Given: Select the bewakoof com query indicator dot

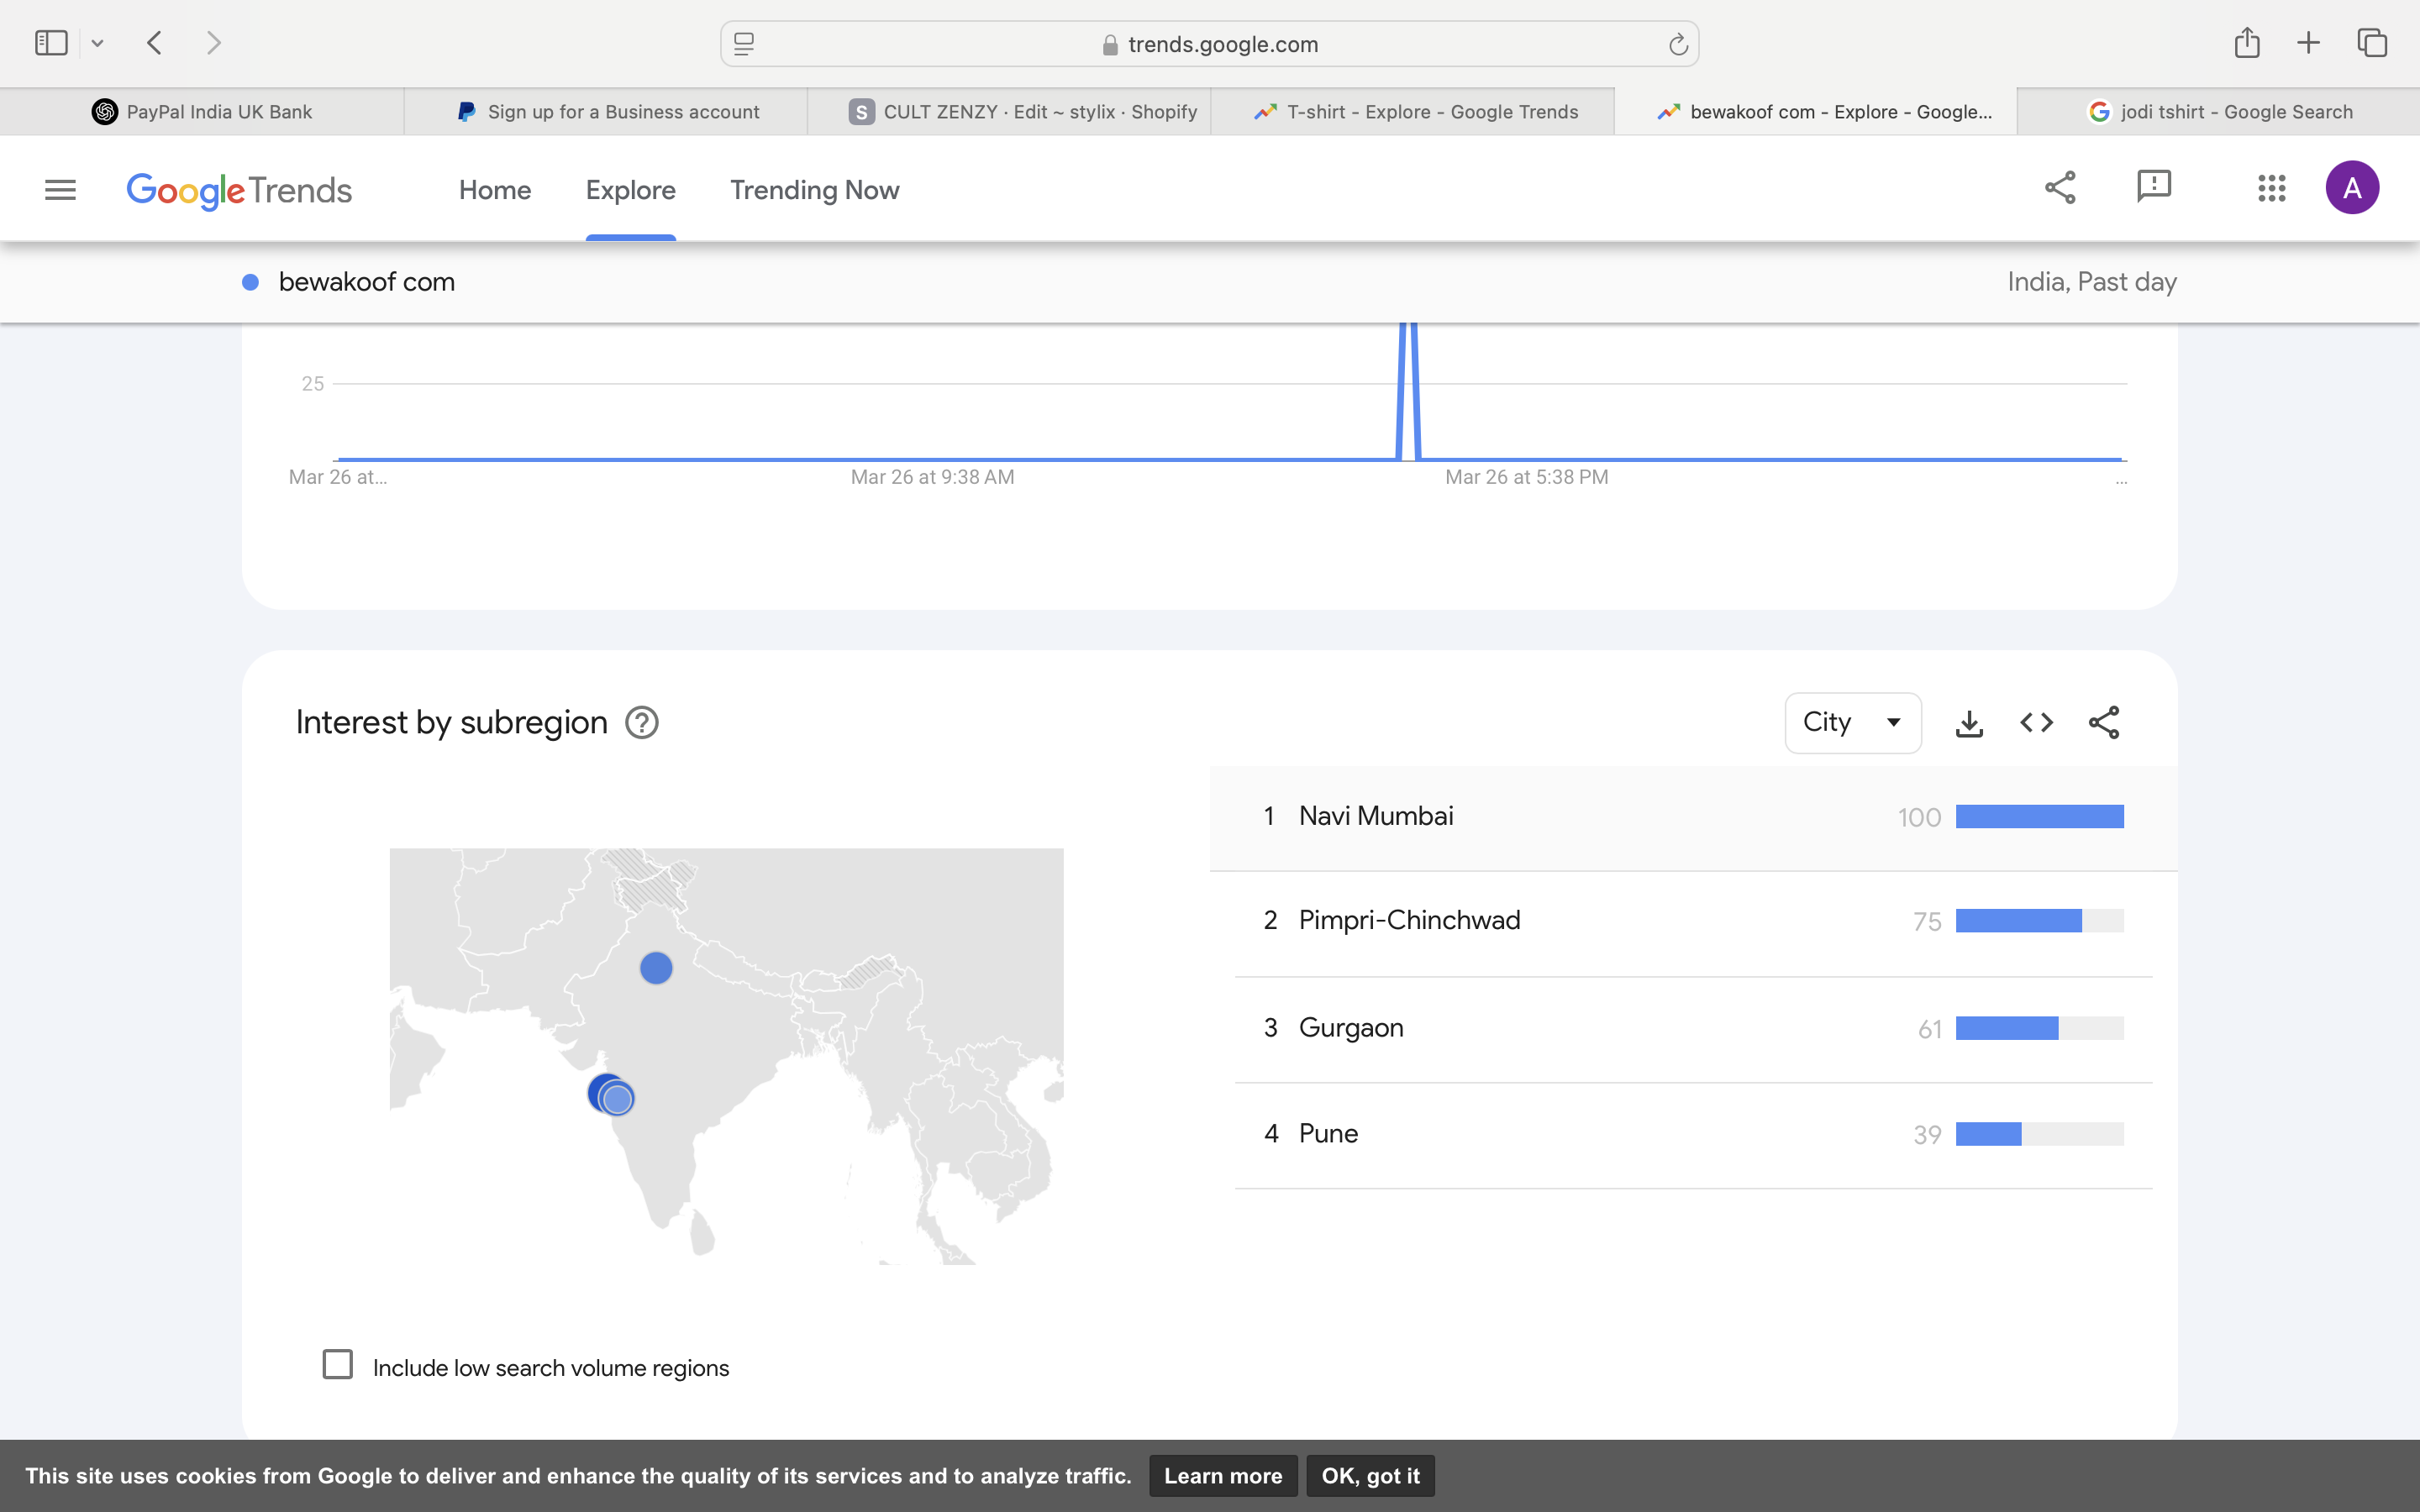Looking at the screenshot, I should tap(250, 282).
